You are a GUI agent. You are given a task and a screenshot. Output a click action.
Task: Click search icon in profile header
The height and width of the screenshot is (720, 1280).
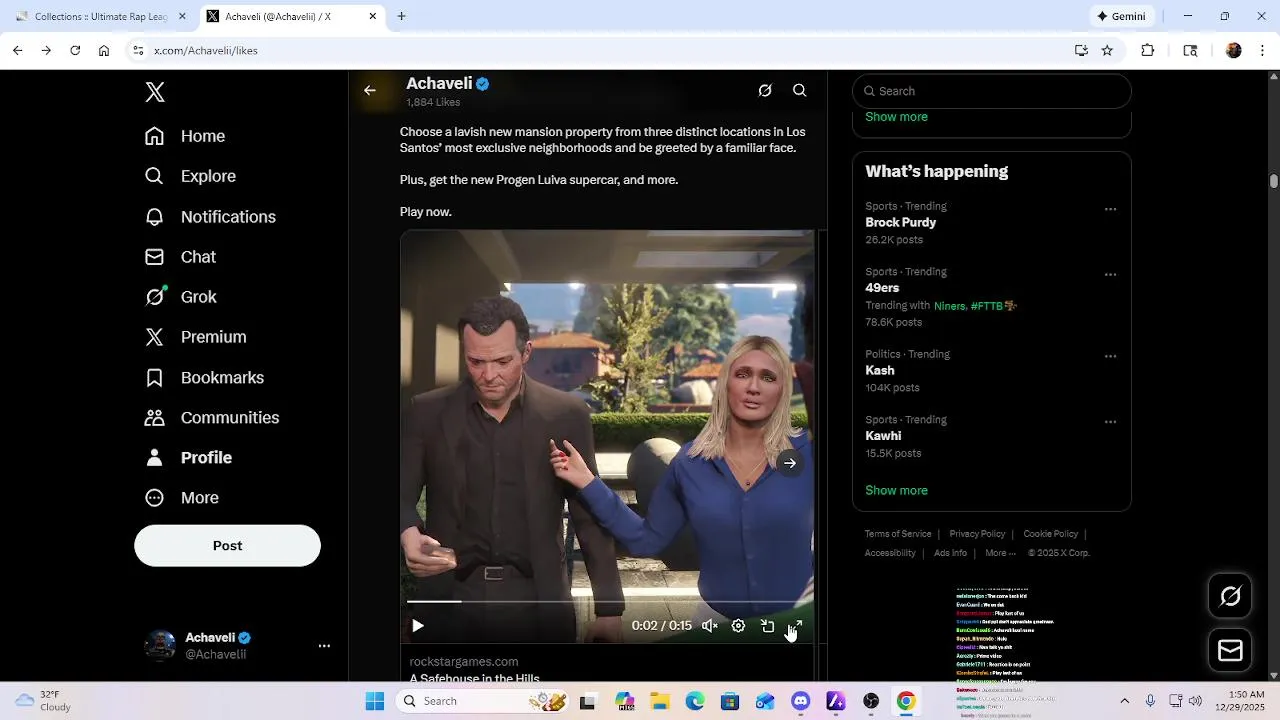(800, 90)
